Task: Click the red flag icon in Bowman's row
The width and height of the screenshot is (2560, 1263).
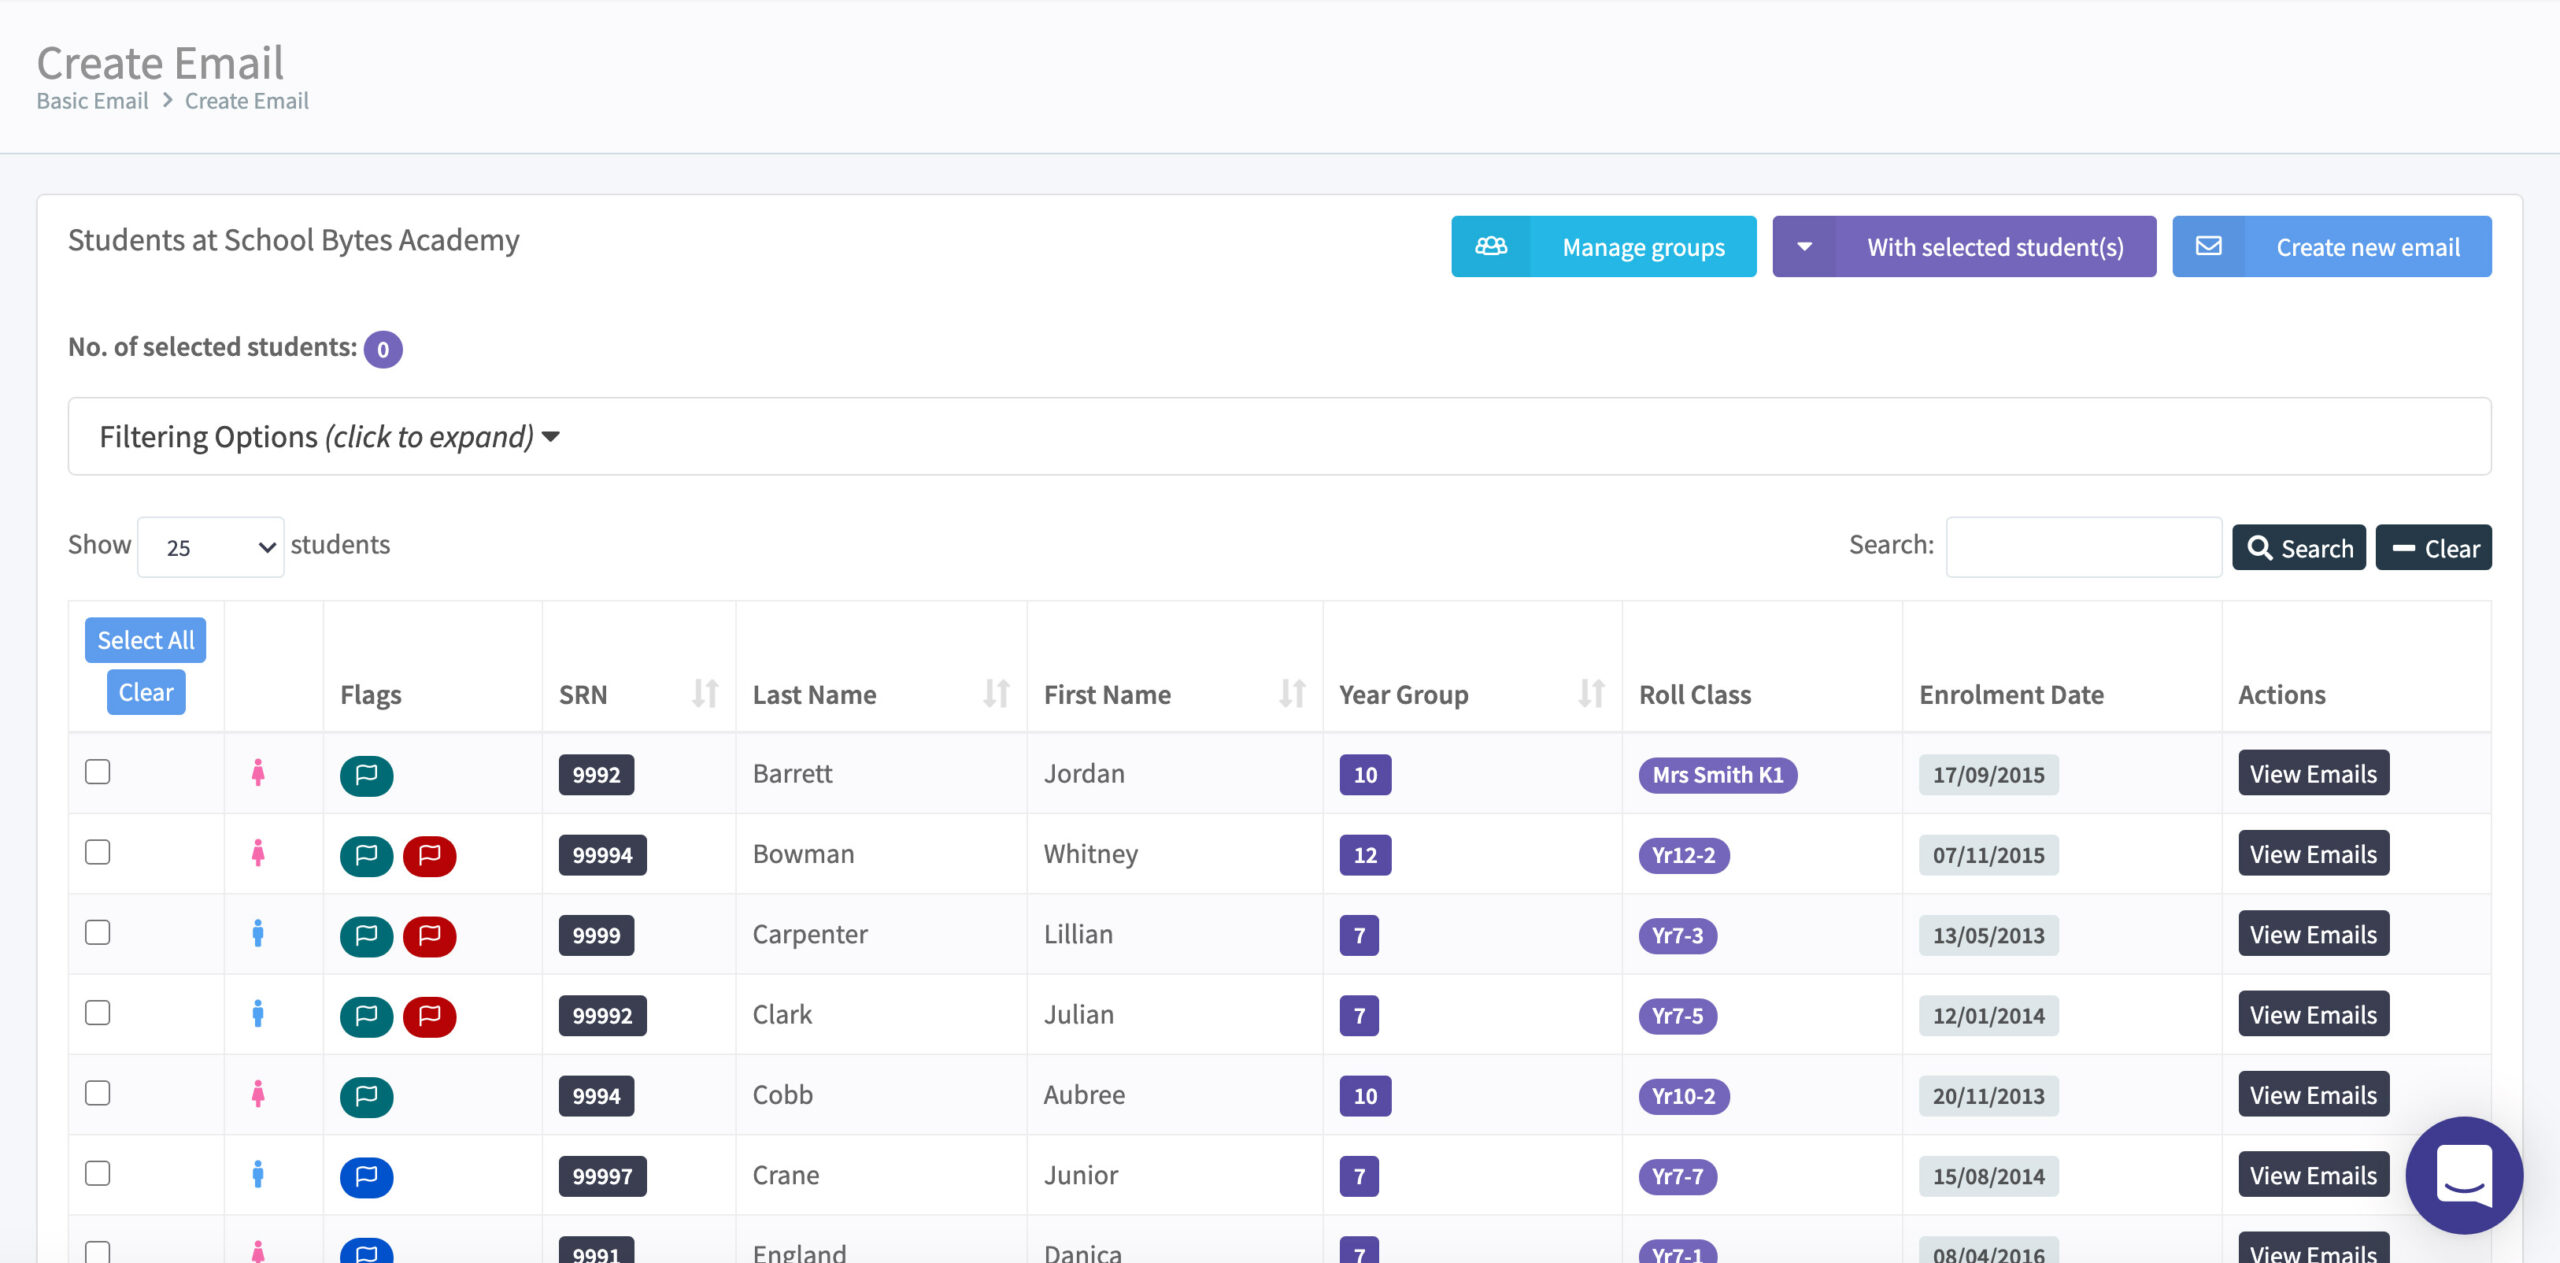Action: pos(429,855)
